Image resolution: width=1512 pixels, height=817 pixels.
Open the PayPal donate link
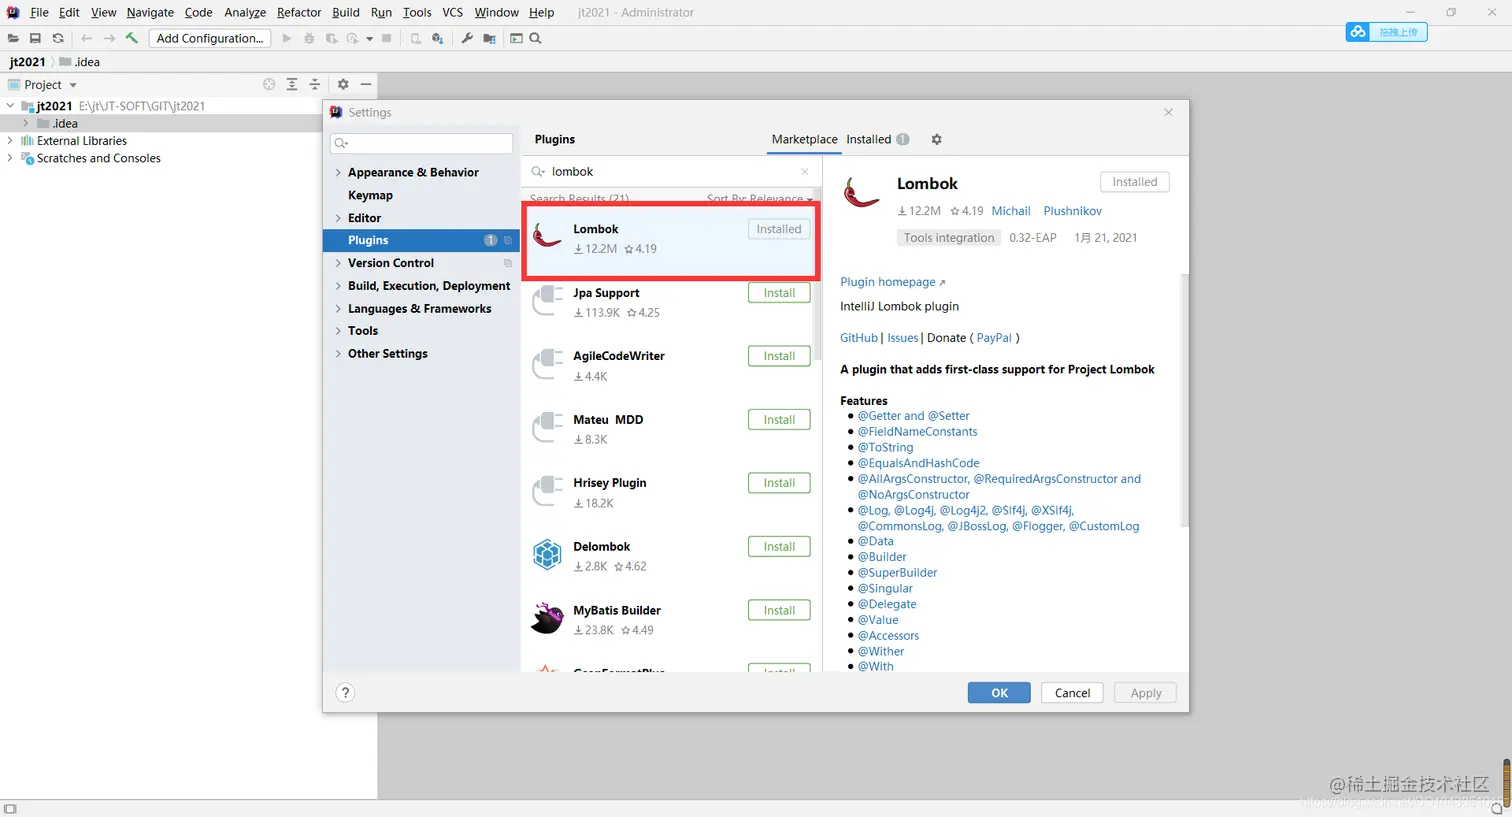coord(994,338)
